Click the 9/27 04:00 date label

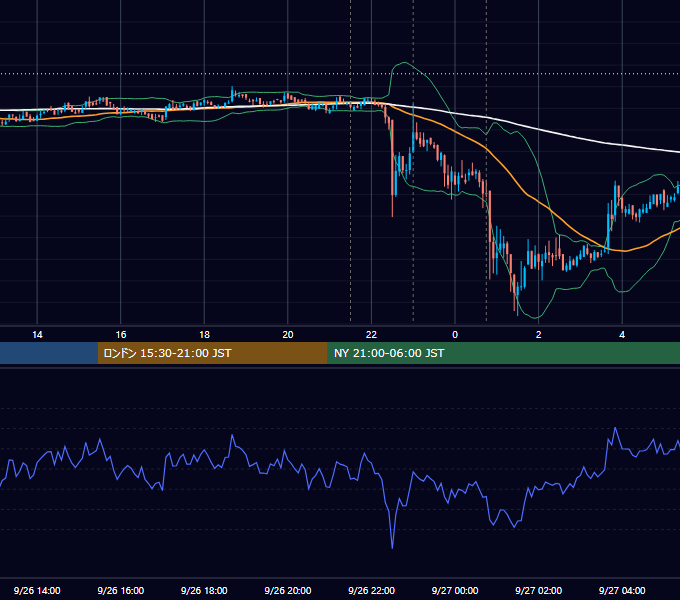(622, 590)
